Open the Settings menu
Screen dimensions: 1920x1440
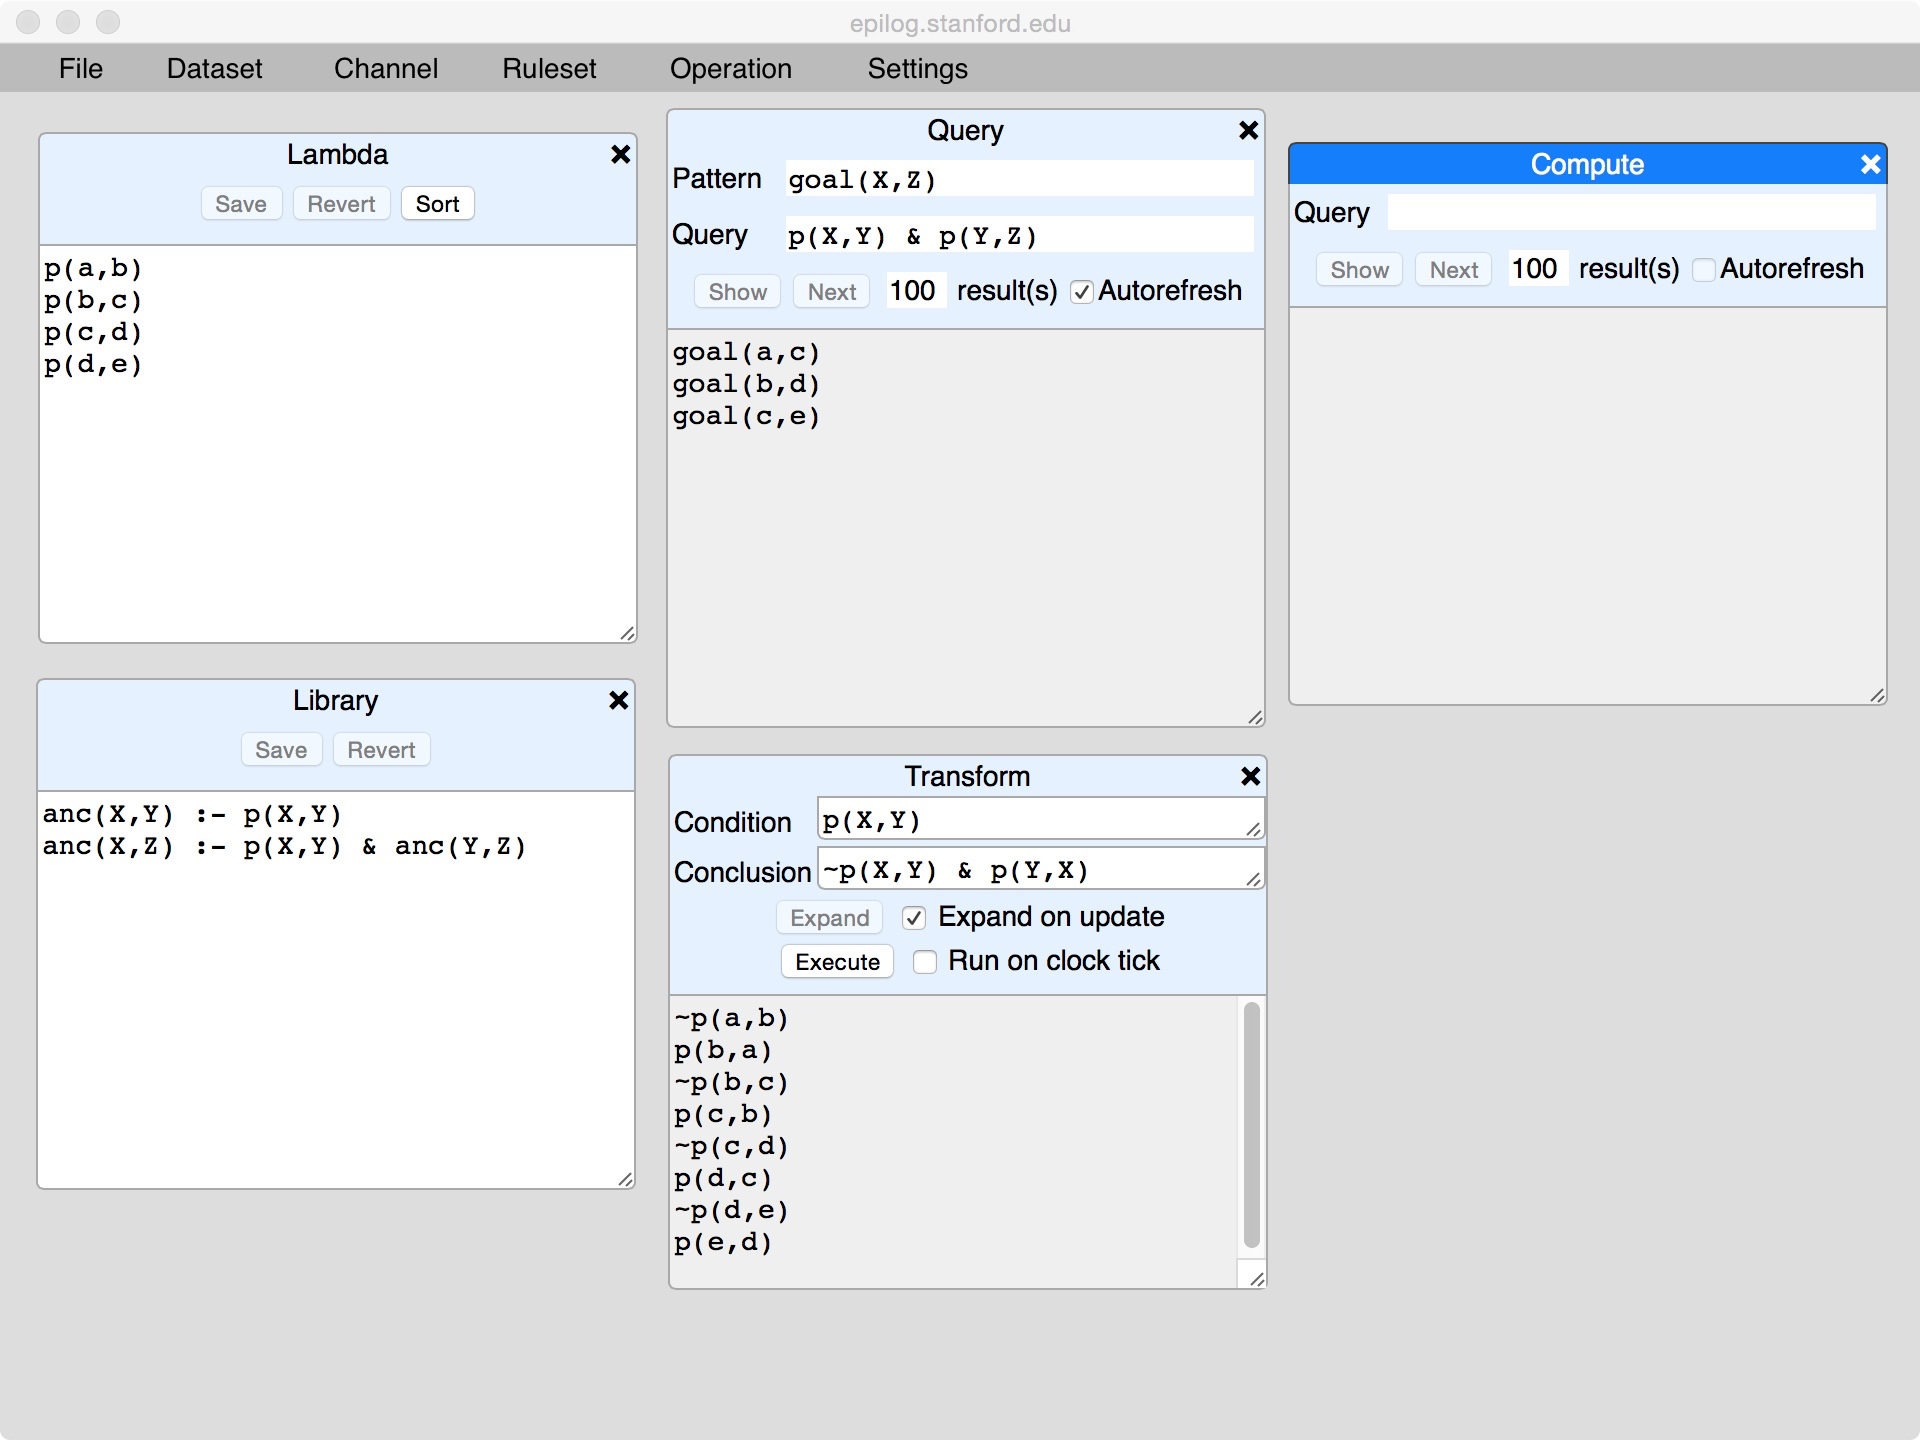[x=917, y=68]
